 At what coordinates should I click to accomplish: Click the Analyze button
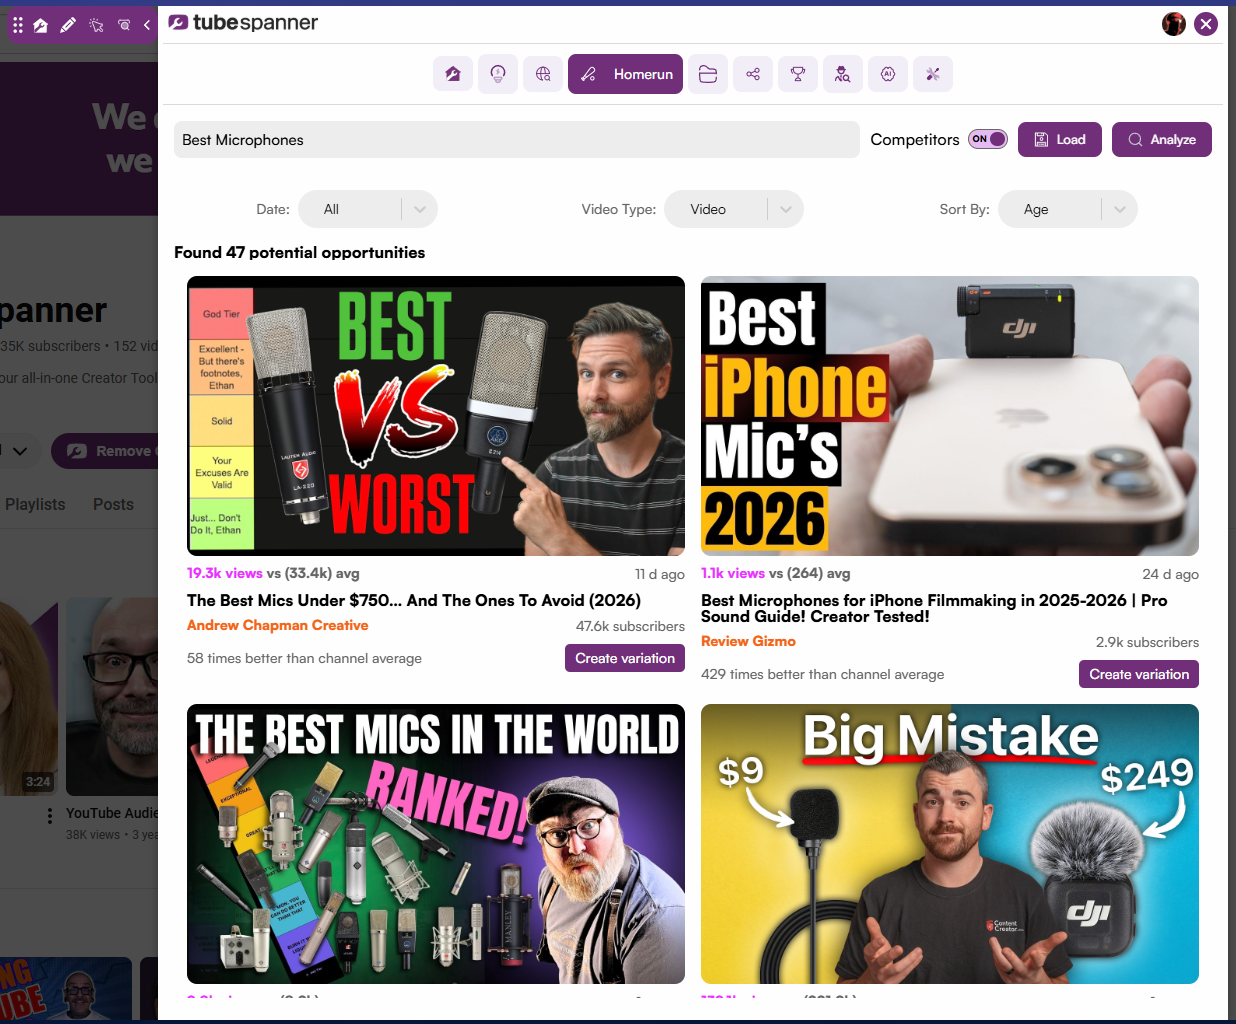point(1162,140)
